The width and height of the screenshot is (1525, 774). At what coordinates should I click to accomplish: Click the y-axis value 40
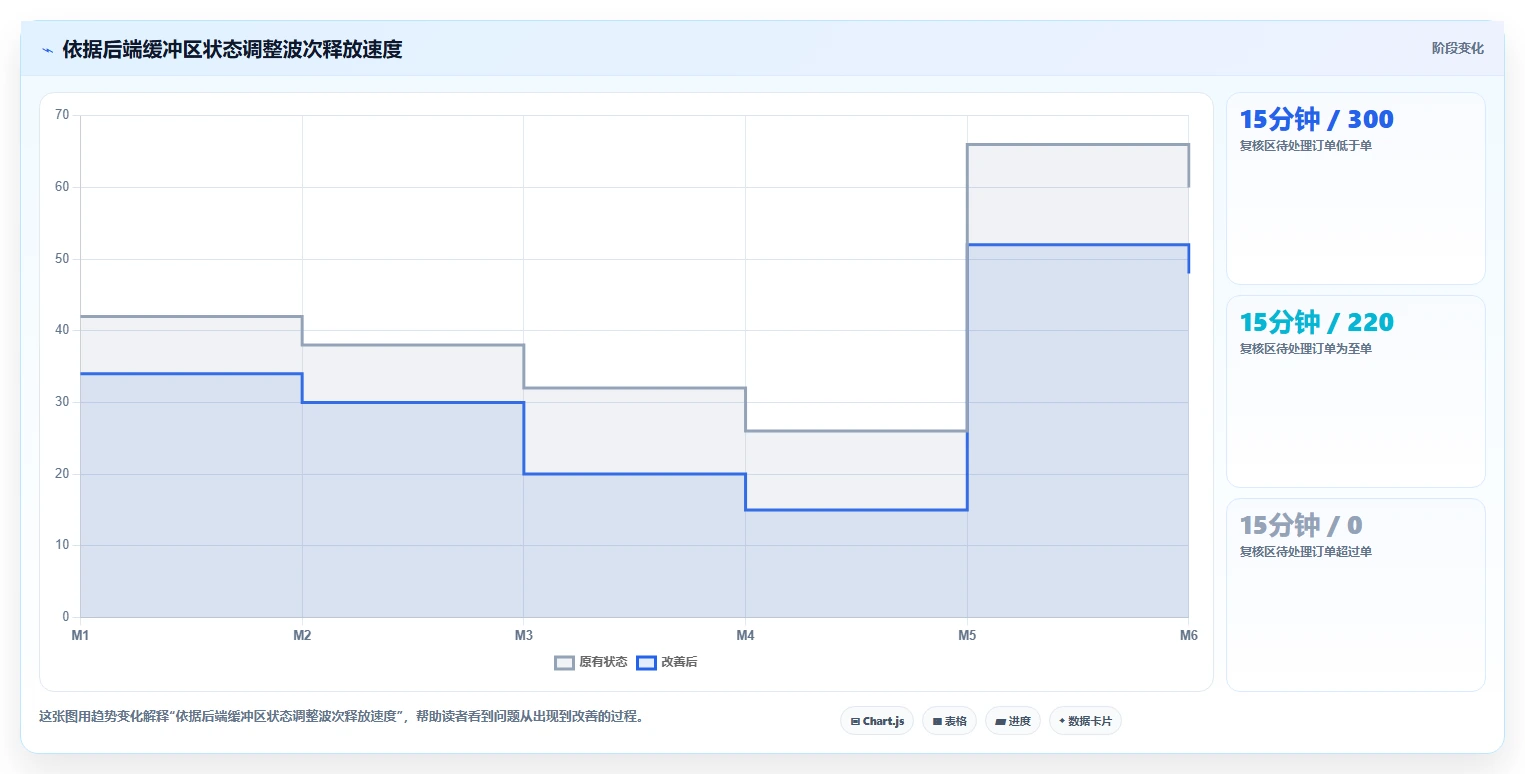(x=62, y=330)
